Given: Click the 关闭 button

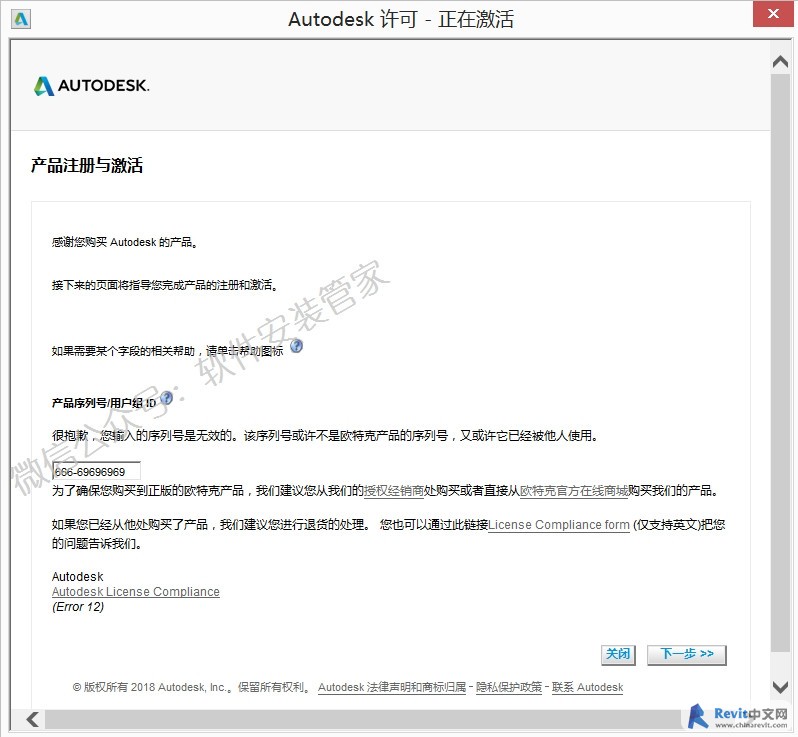Looking at the screenshot, I should coord(618,654).
